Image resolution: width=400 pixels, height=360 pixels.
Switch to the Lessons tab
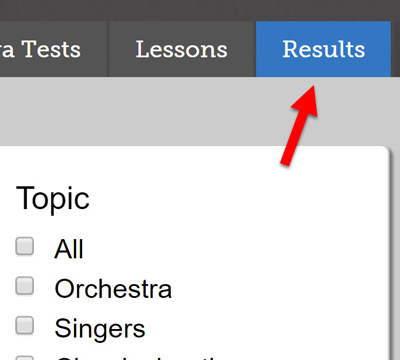[x=182, y=49]
